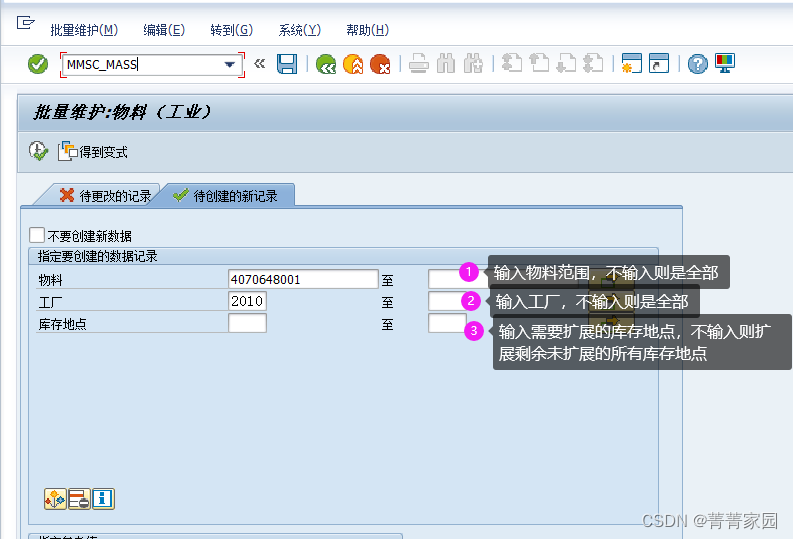Click the Generate Shortcut icon
The image size is (793, 539).
[659, 64]
